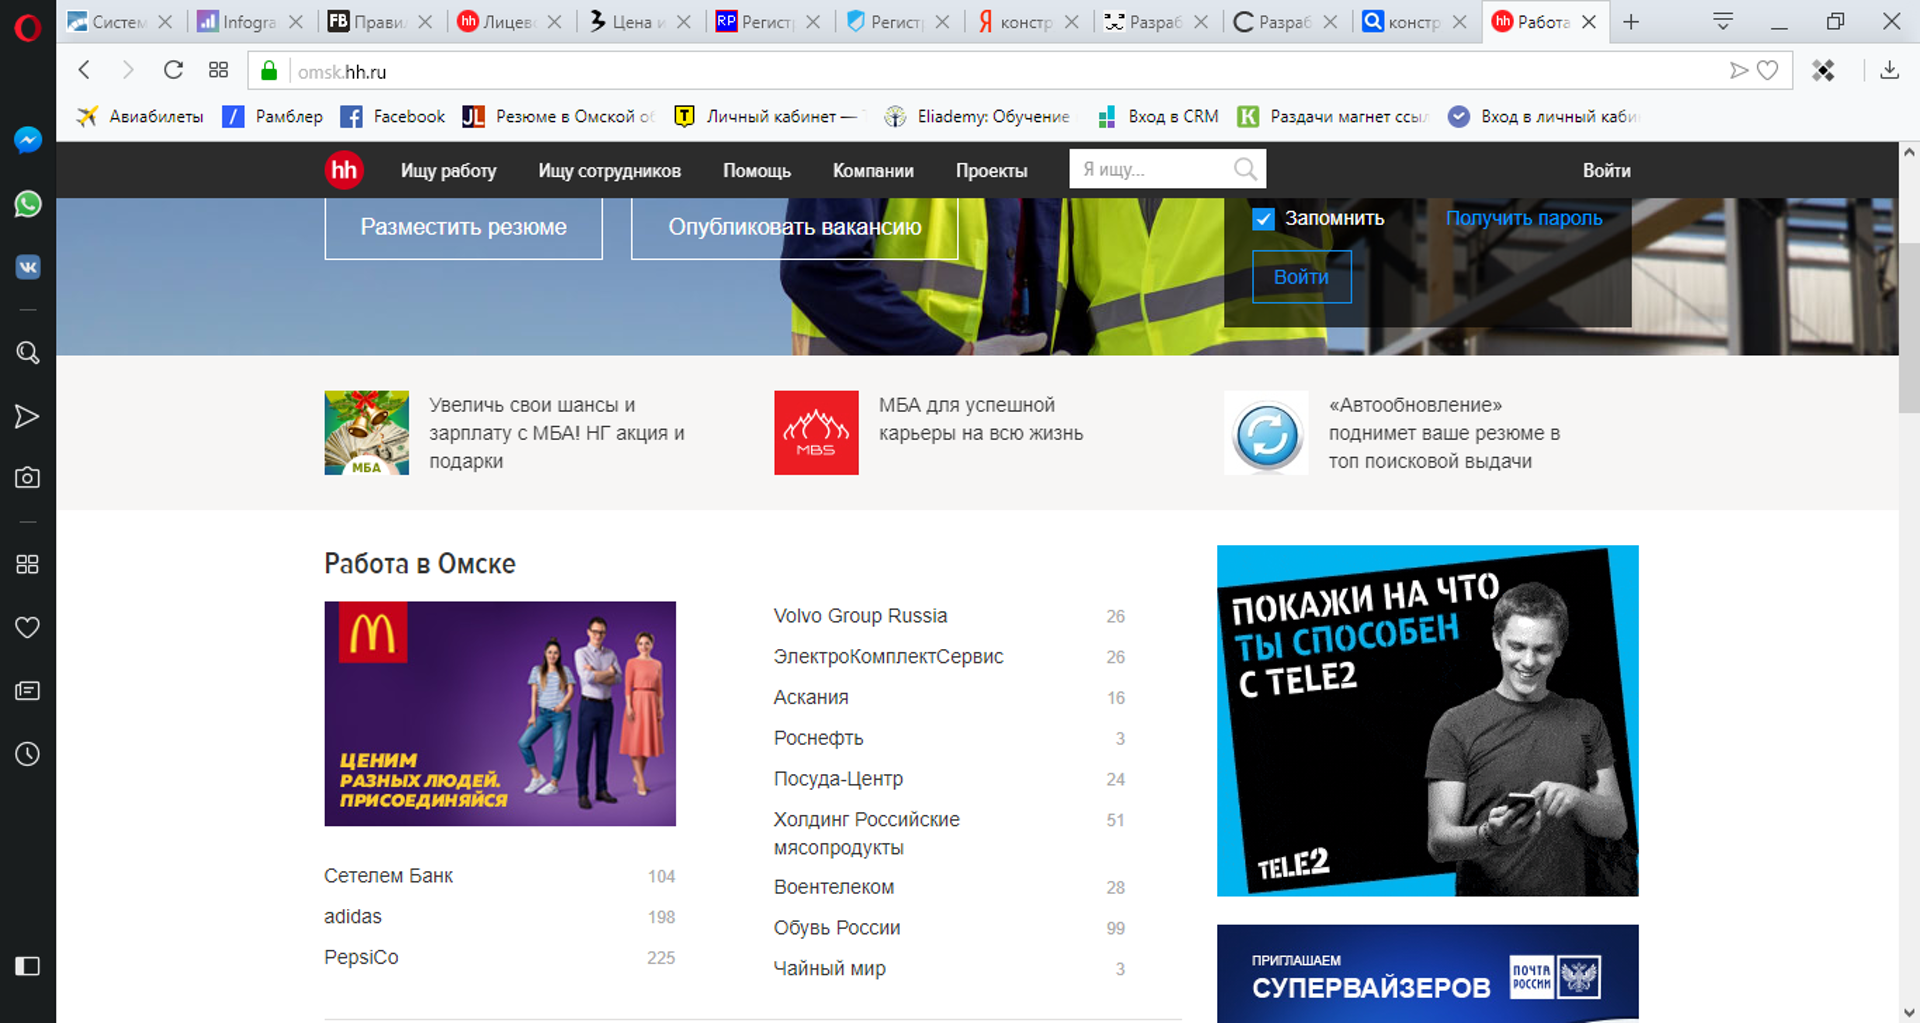Open Tele2 advertisement banner
This screenshot has height=1023, width=1920.
(1427, 720)
